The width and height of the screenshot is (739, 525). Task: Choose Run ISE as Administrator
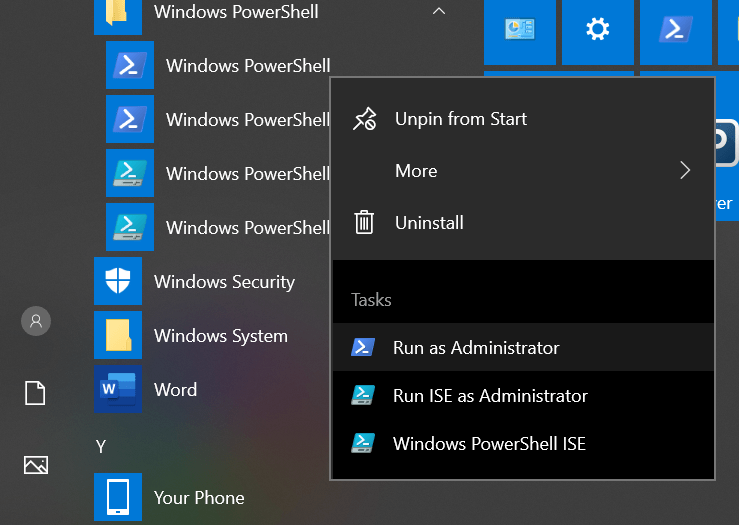490,396
